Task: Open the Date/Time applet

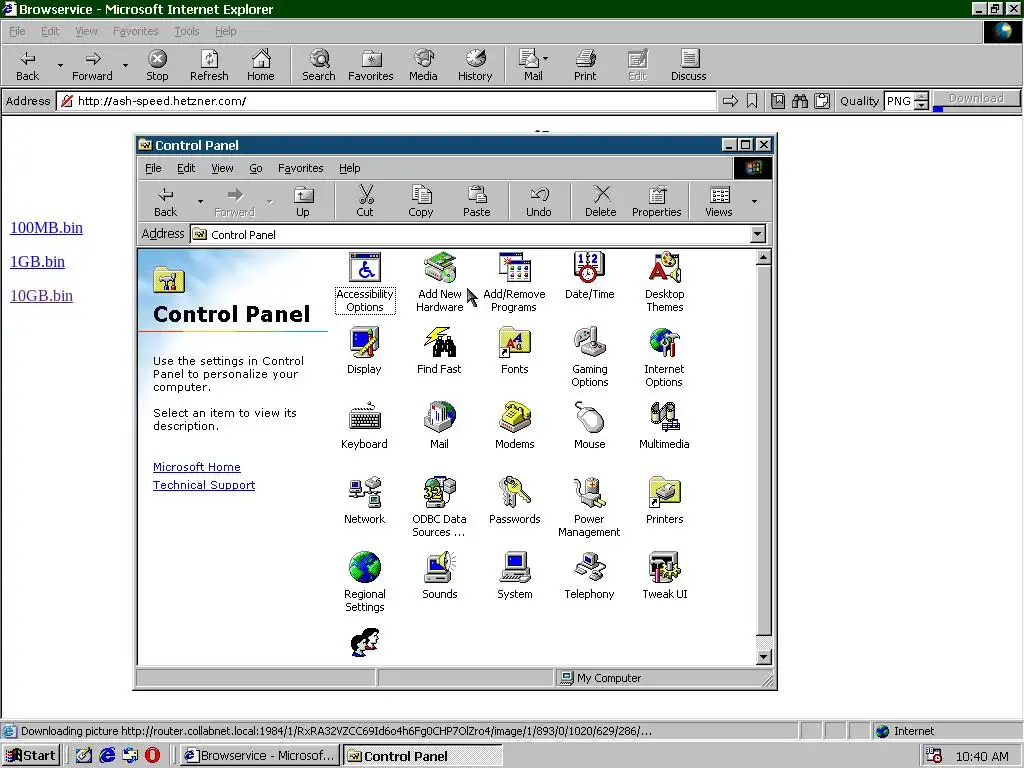Action: pyautogui.click(x=589, y=276)
